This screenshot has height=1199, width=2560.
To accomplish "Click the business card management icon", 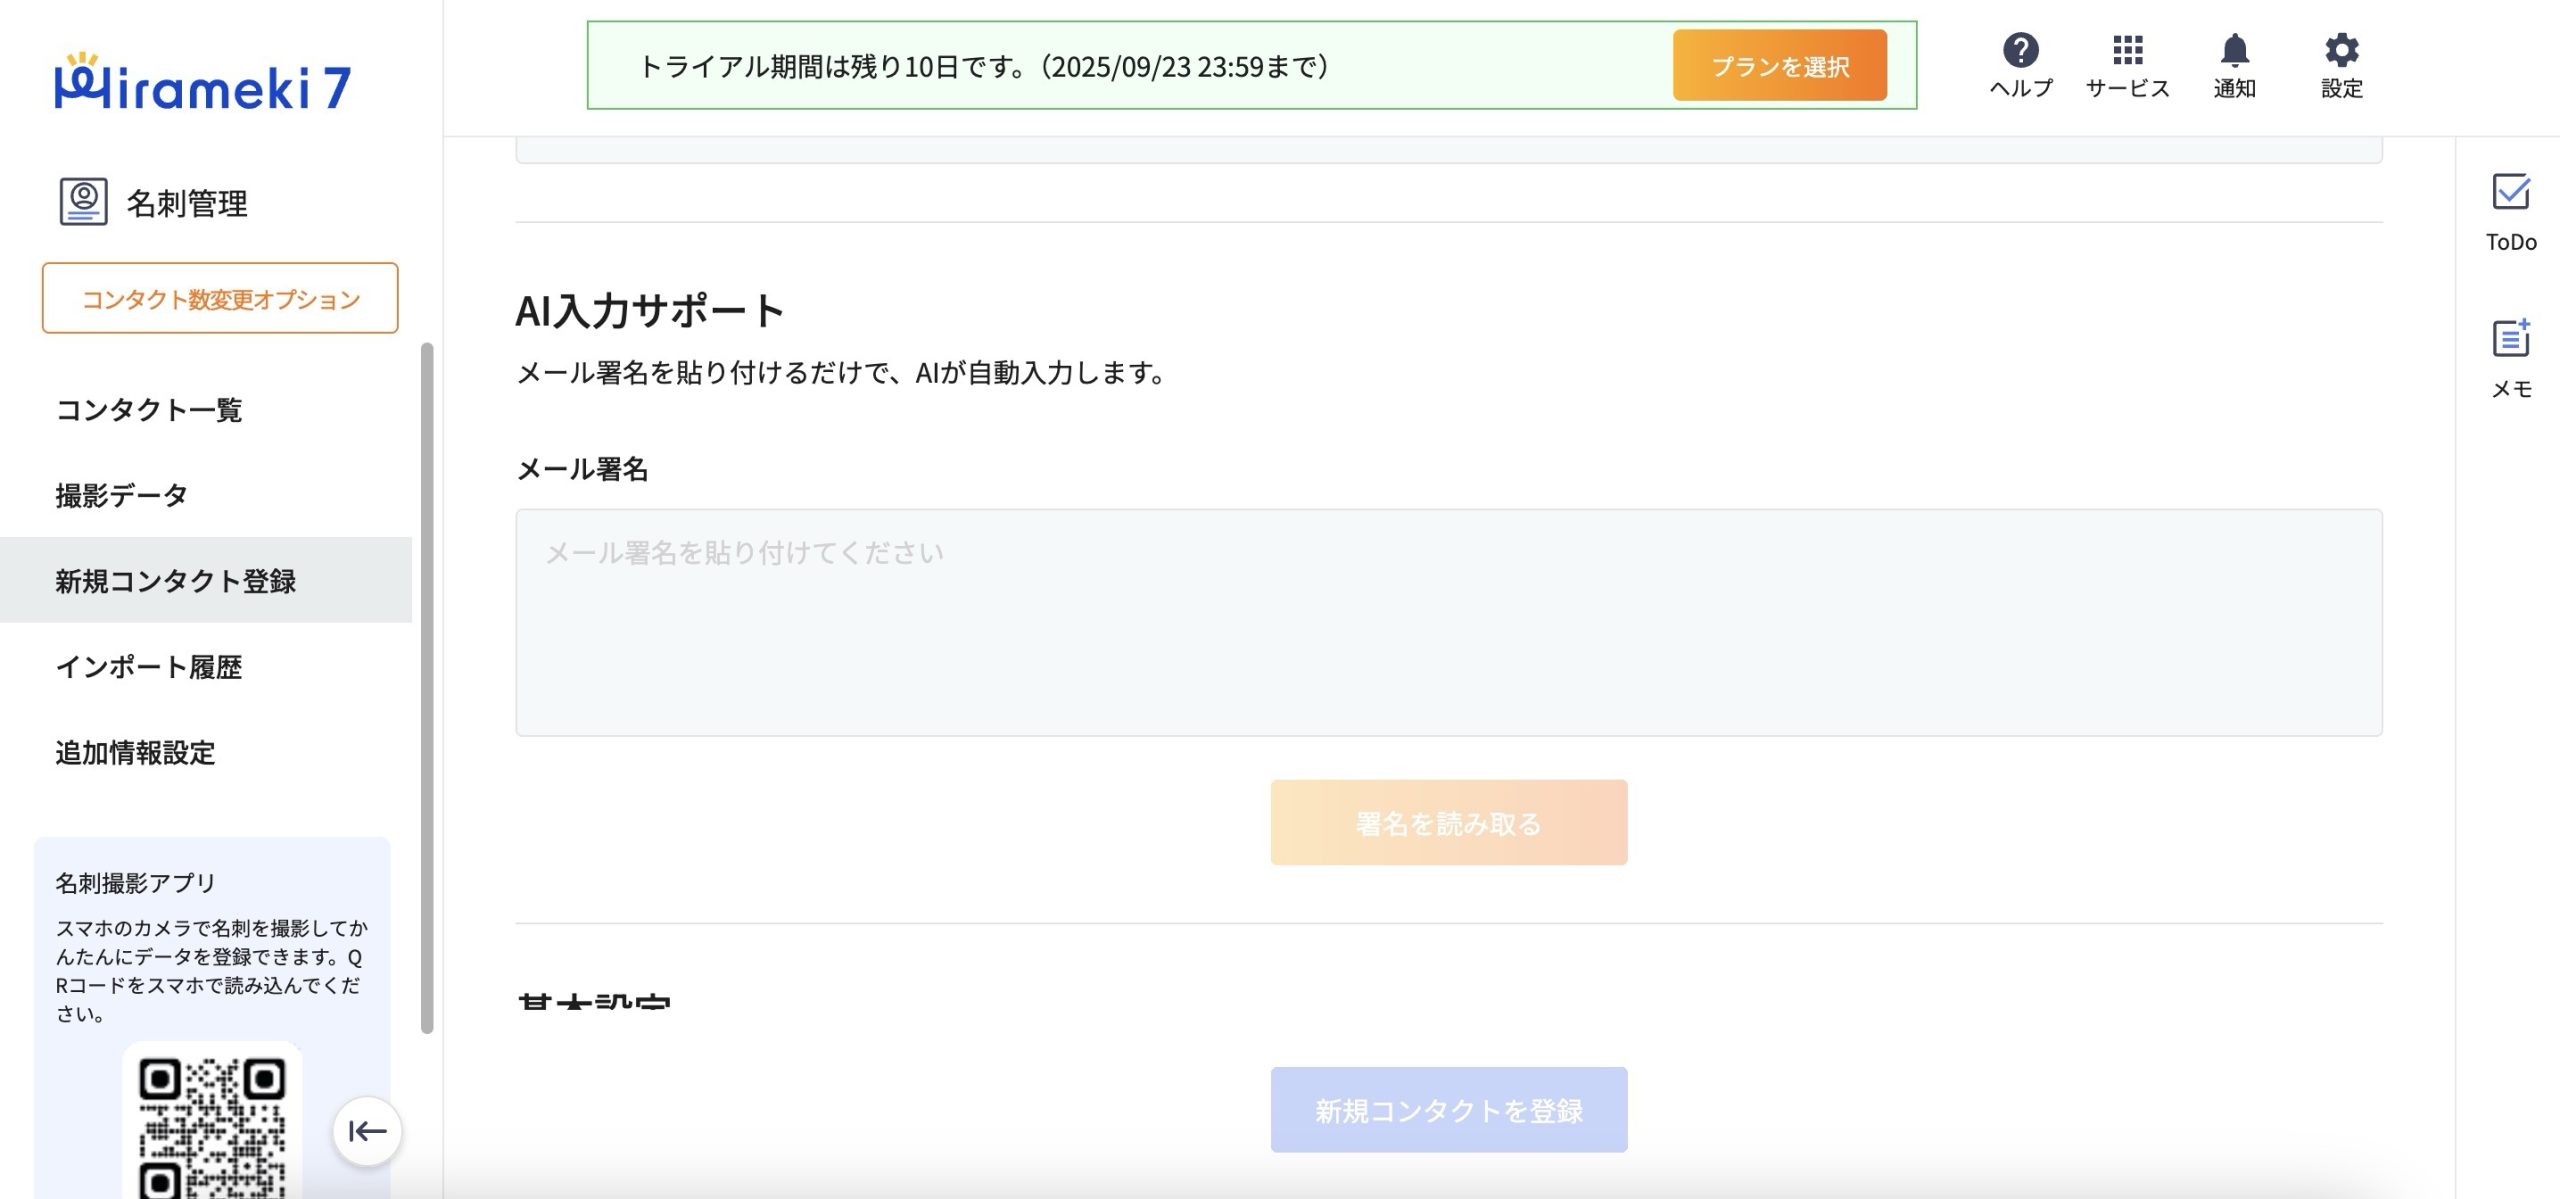I will click(83, 201).
